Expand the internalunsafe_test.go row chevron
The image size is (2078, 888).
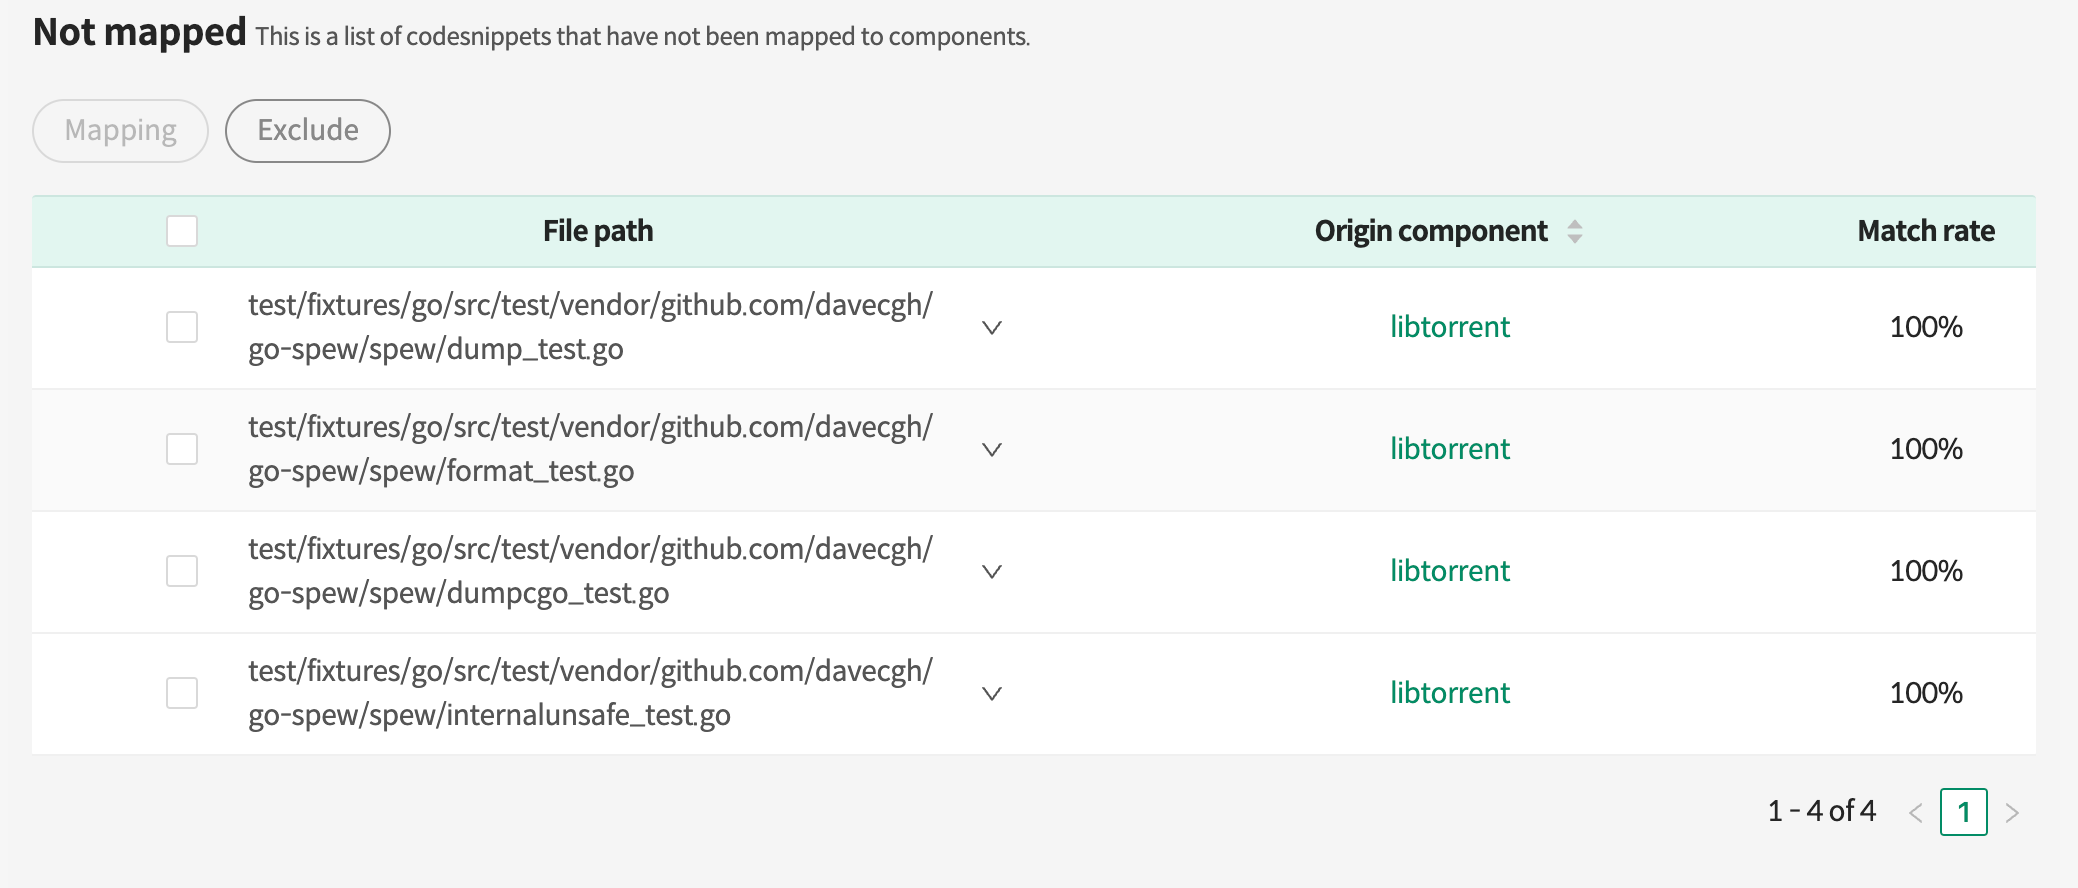(x=991, y=694)
